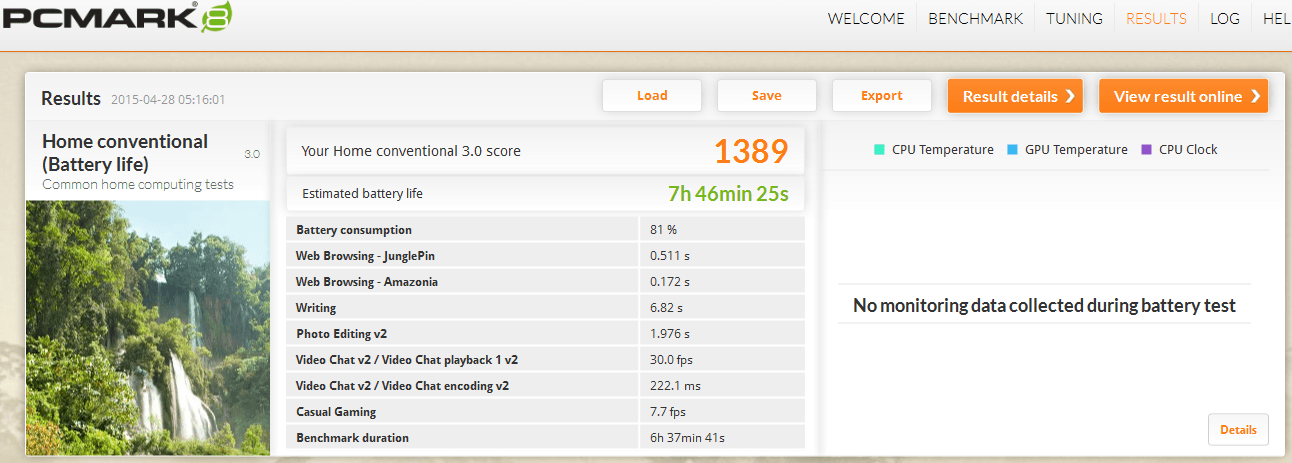Click the Export button

click(x=882, y=96)
